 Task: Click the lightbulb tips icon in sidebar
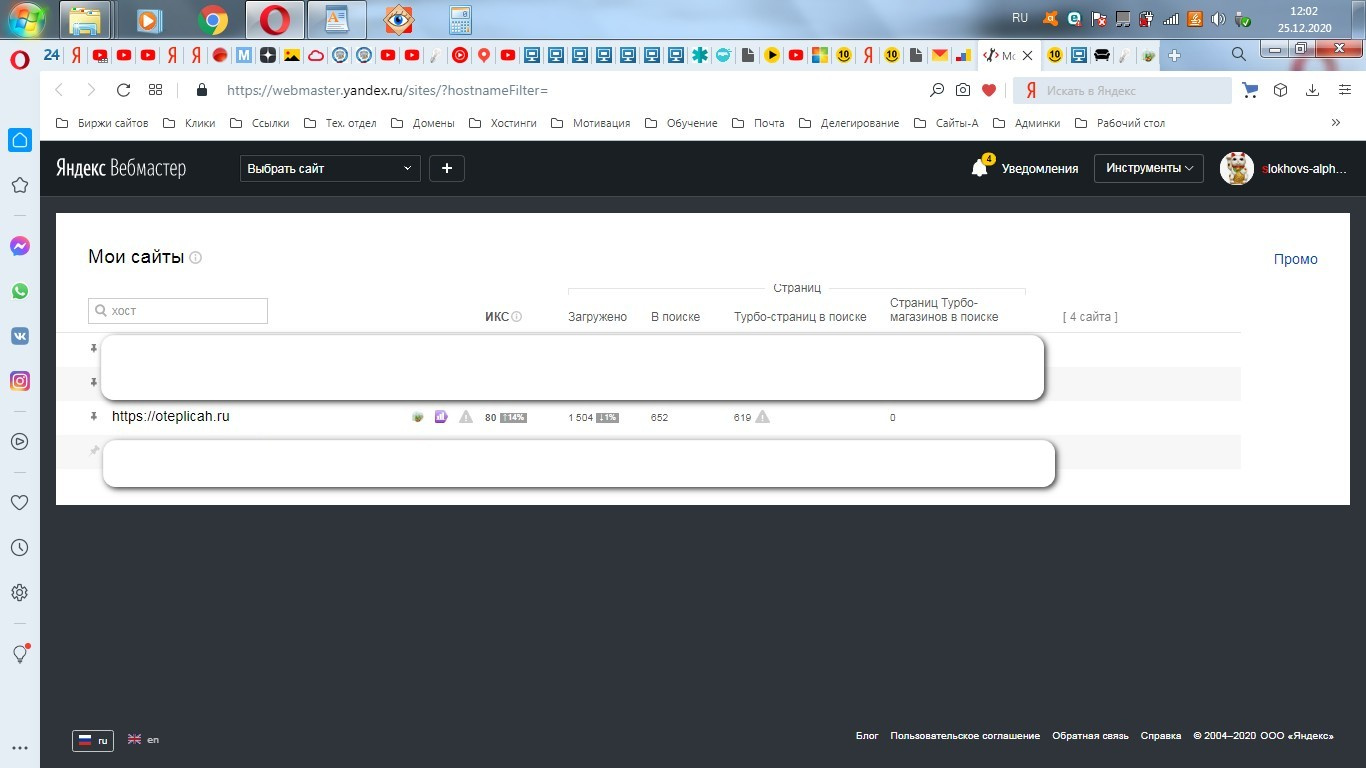(19, 654)
